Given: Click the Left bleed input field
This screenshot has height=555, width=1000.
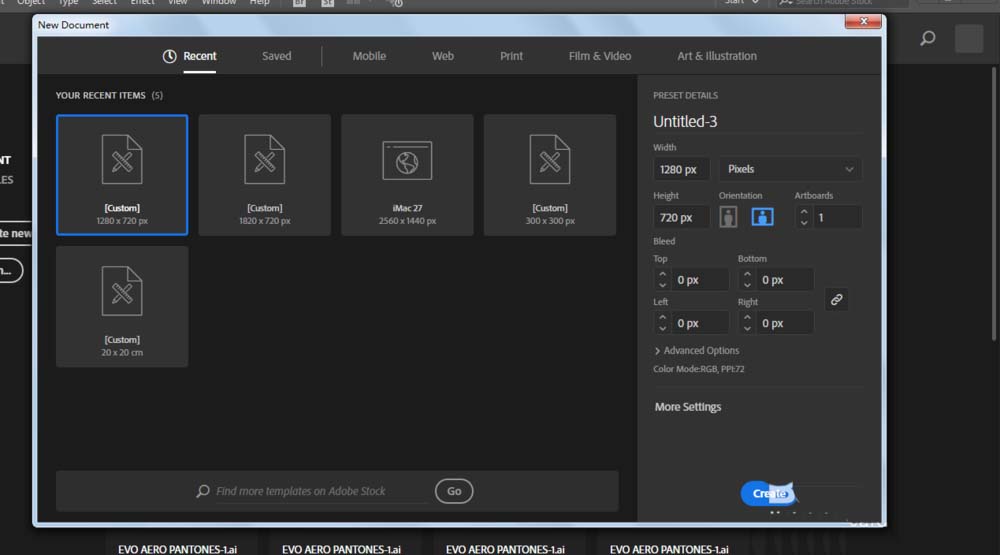Looking at the screenshot, I should 700,323.
